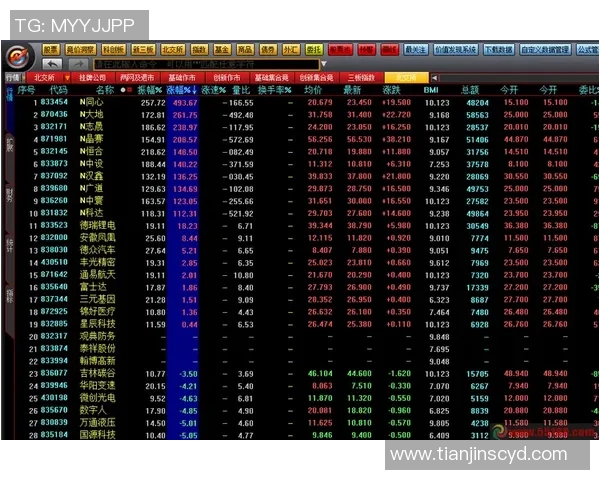Screen dimensions: 600x480
Task: Click the small dot icons beside 名称 header
Action: [x=126, y=90]
